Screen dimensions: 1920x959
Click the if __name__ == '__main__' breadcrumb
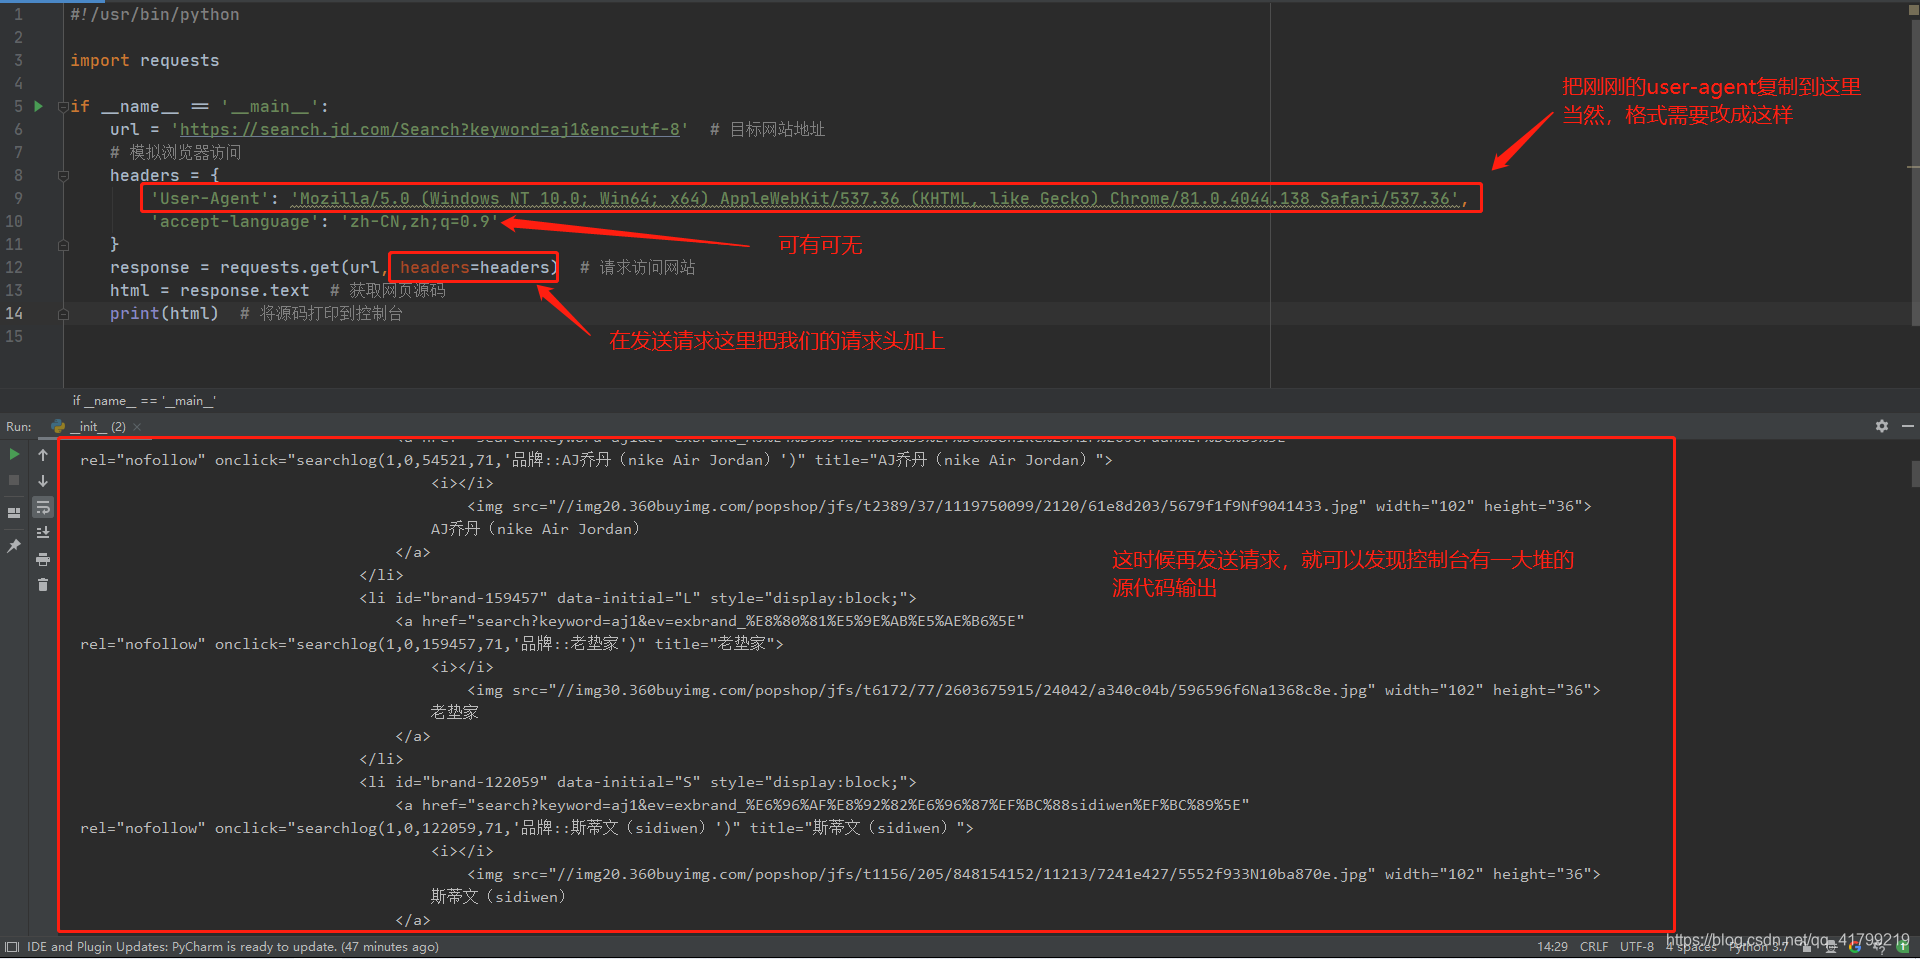coord(144,401)
